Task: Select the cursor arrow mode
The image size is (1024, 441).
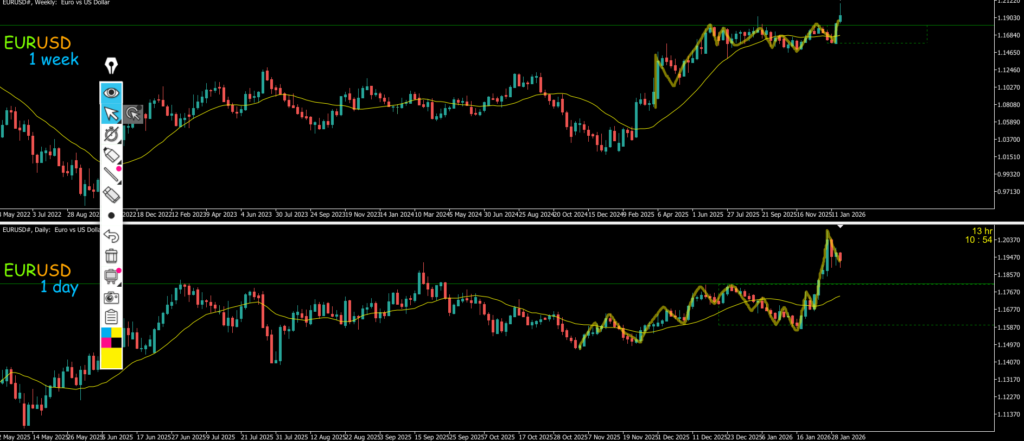Action: point(111,113)
